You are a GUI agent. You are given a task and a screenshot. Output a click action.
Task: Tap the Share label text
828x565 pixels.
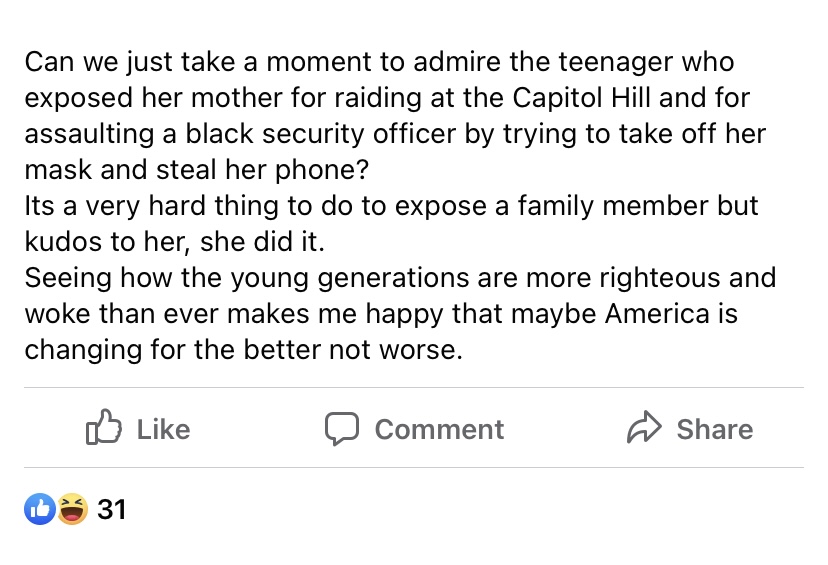[x=715, y=429]
